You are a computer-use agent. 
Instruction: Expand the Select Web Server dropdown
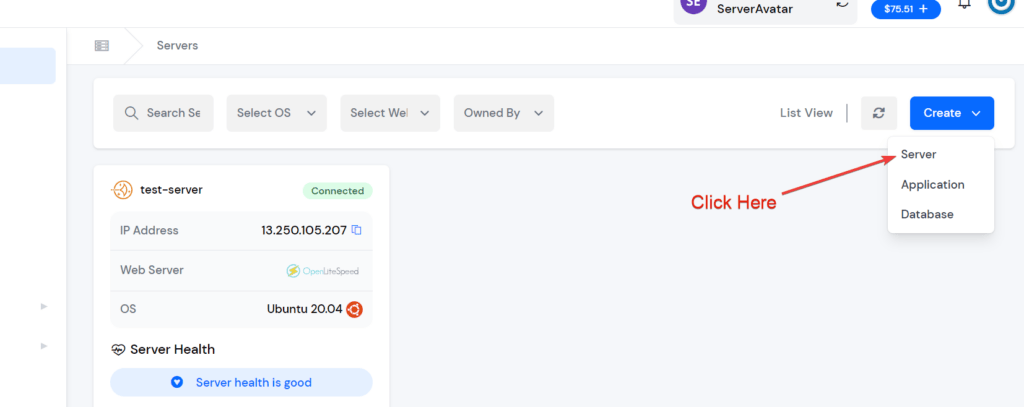point(390,113)
